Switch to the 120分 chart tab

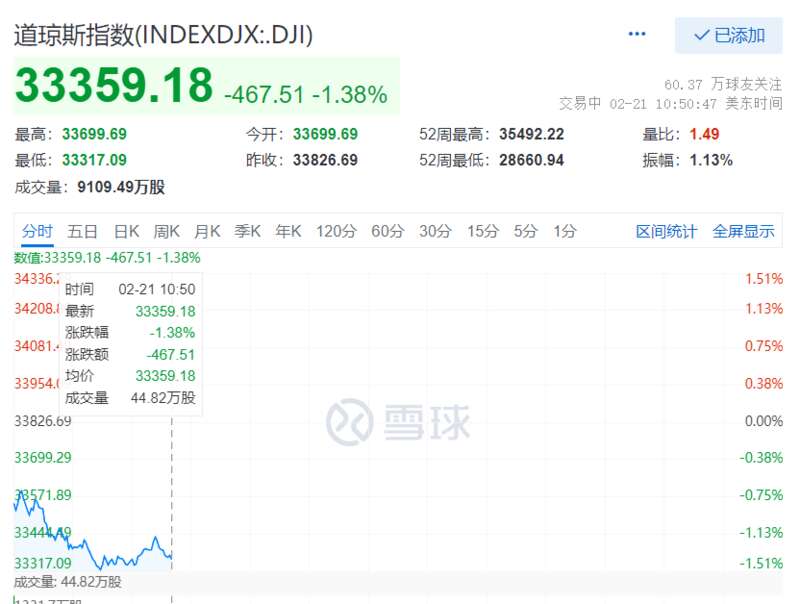pos(336,232)
